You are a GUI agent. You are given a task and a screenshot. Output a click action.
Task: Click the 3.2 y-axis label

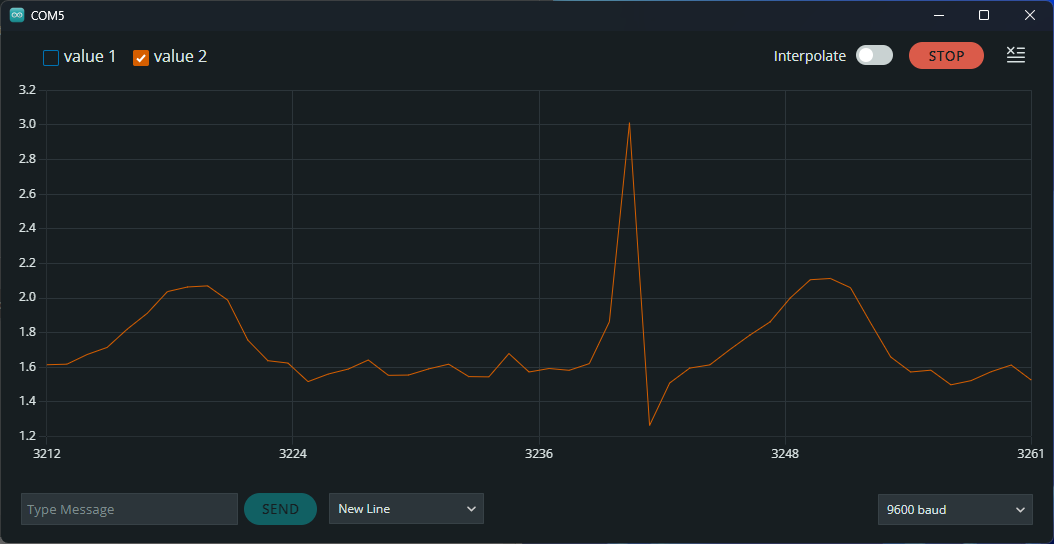tap(27, 90)
